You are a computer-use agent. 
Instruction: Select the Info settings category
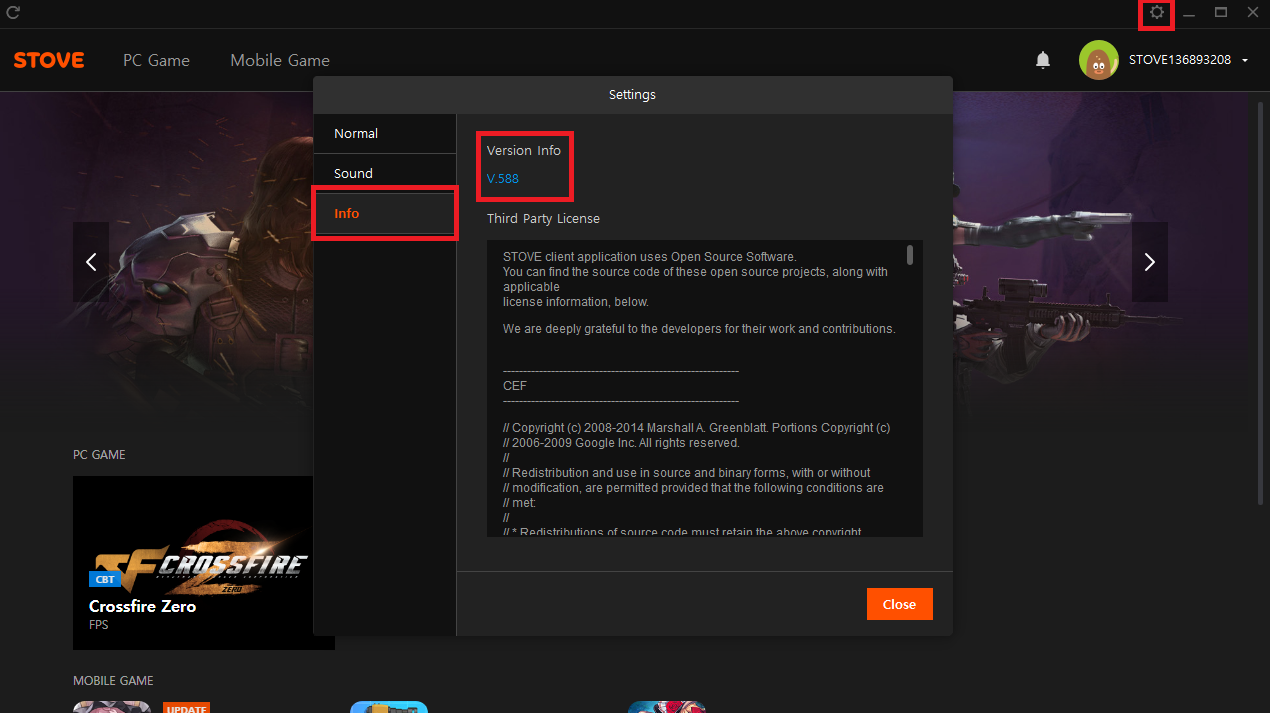click(384, 214)
